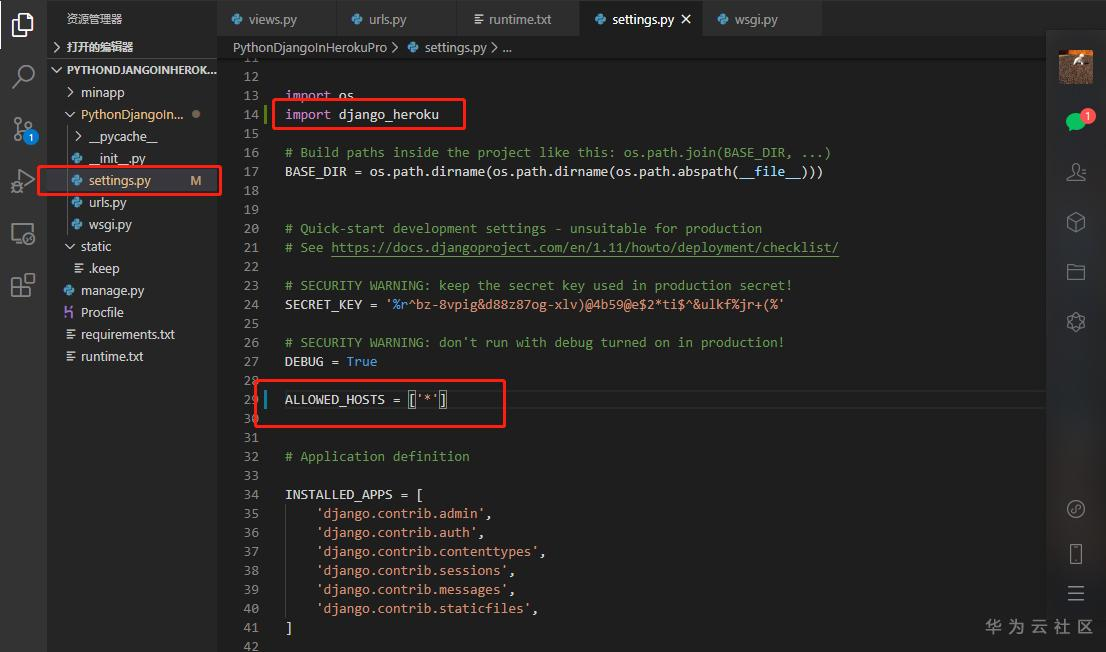
Task: Expand the minapp folder
Action: point(133,92)
